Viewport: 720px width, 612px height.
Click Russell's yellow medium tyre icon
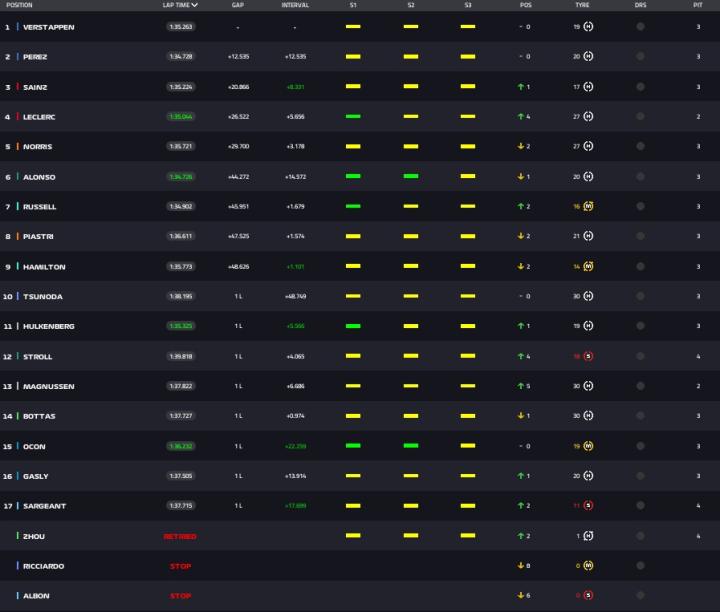[x=588, y=207]
